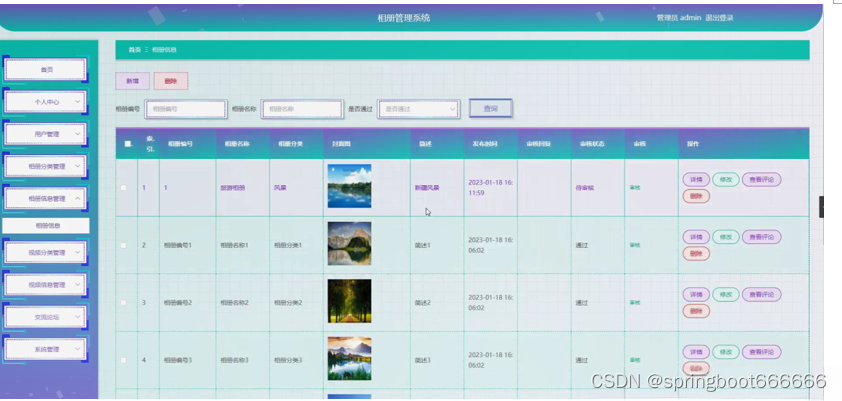Expand the 相册分类管理 sidebar menu
The width and height of the screenshot is (842, 401).
(46, 166)
